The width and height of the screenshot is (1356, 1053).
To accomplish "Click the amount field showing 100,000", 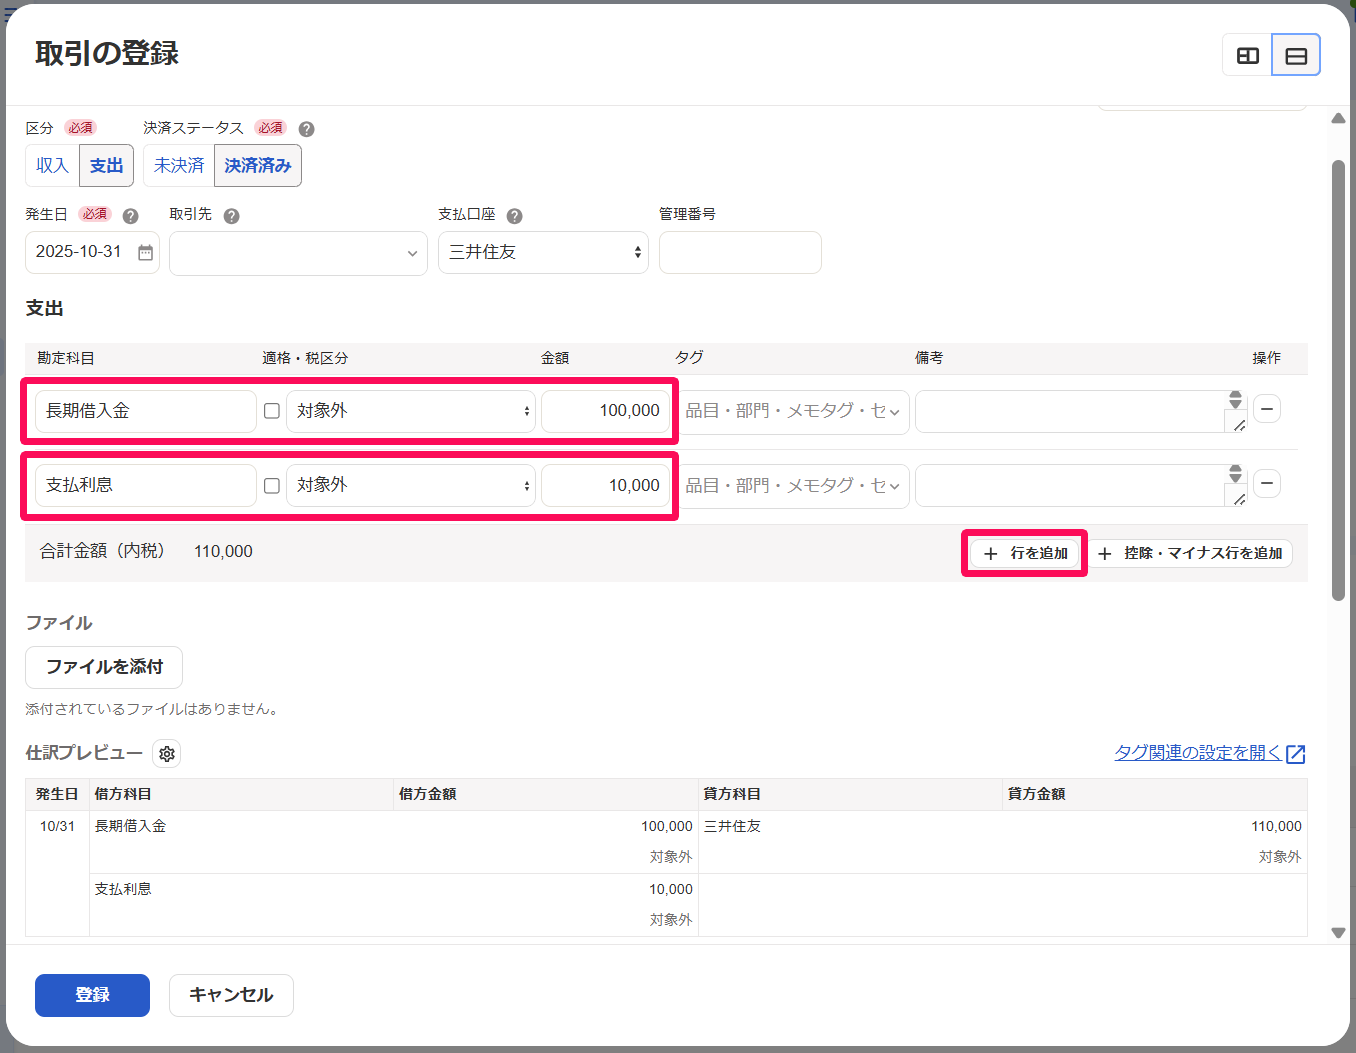I will click(605, 411).
